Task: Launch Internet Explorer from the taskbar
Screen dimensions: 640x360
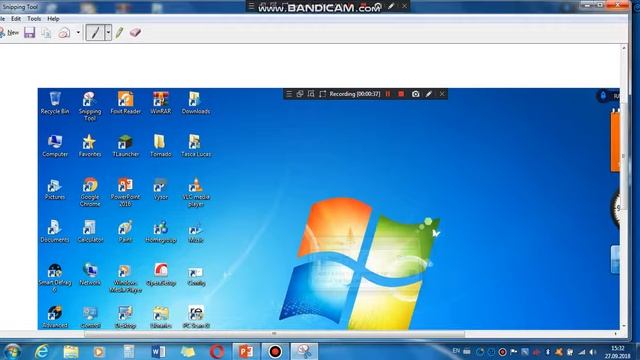Action: 42,351
